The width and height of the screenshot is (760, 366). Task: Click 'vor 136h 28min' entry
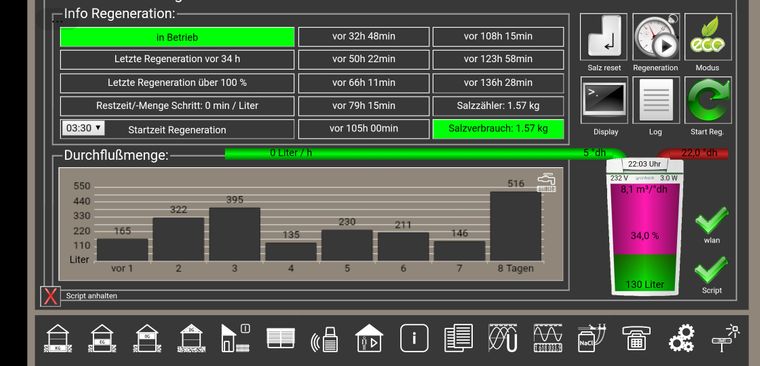click(498, 82)
